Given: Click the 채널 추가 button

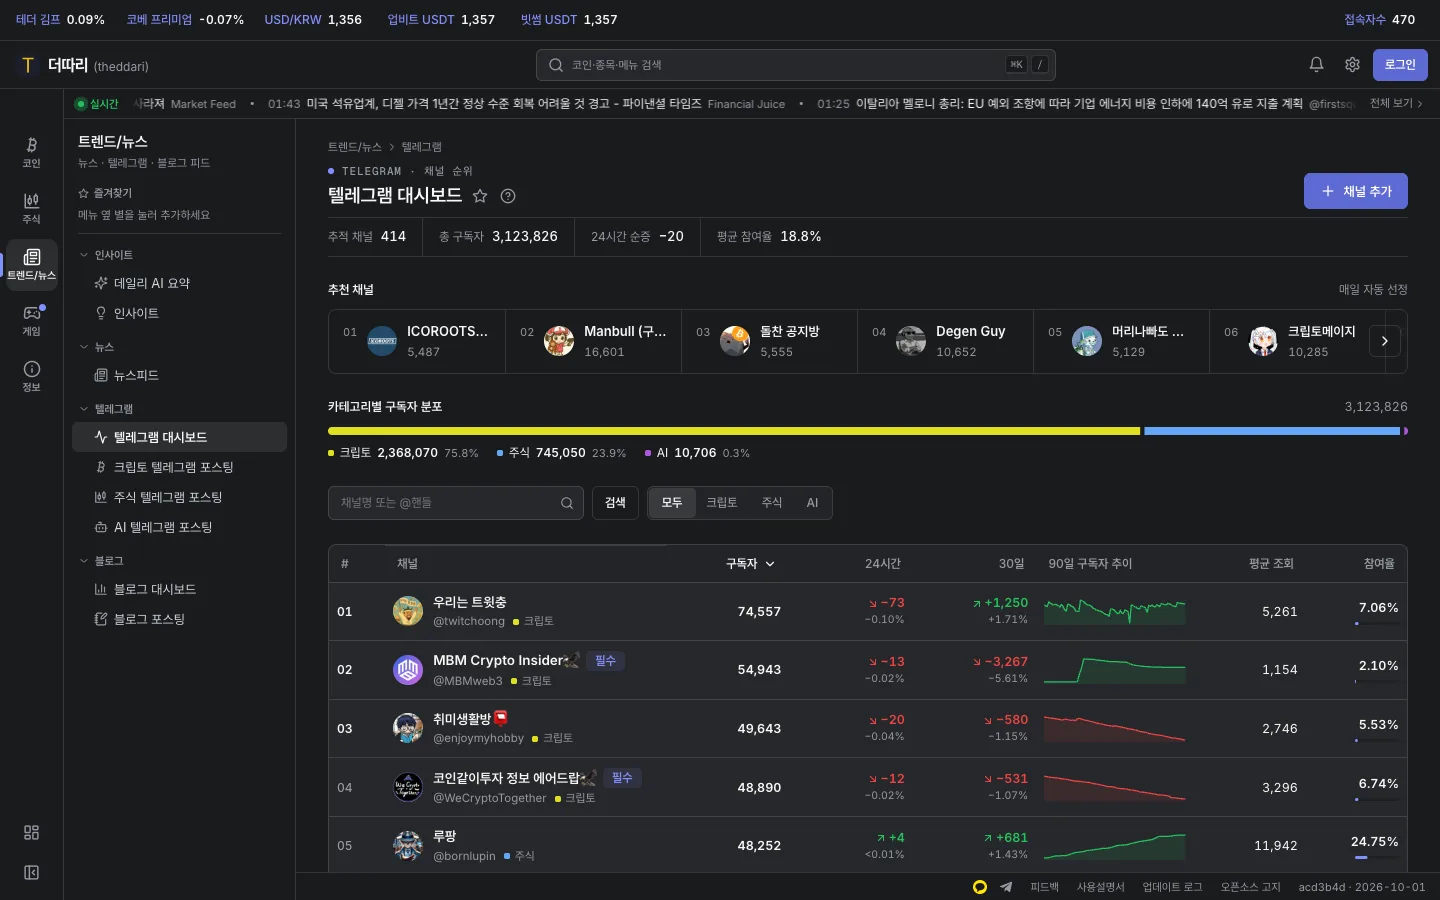Looking at the screenshot, I should point(1356,191).
